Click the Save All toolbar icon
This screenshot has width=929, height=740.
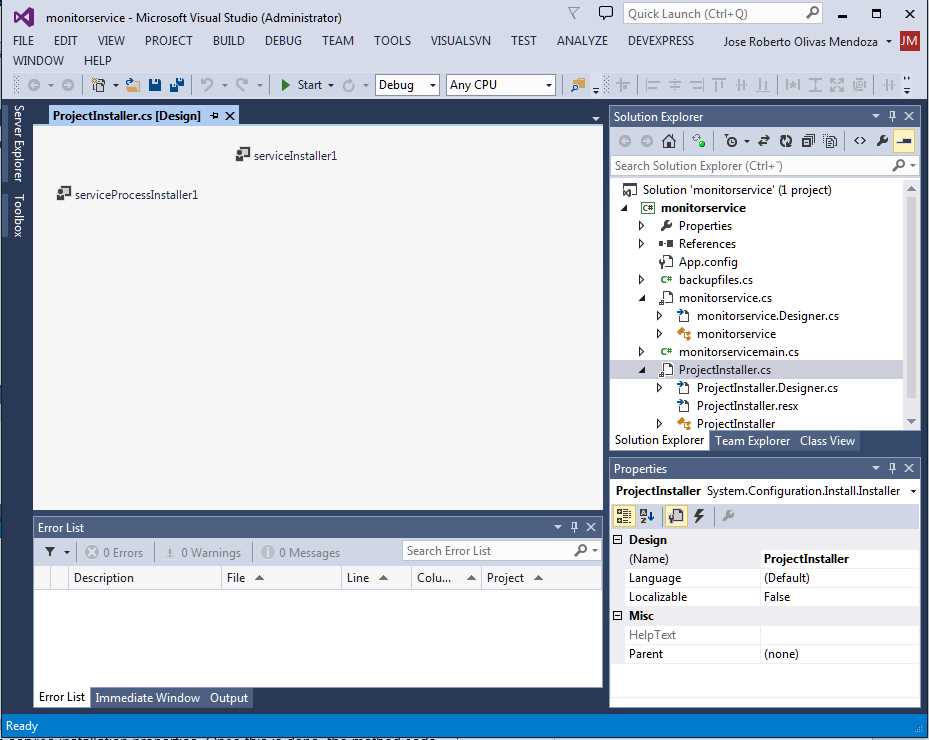(177, 85)
